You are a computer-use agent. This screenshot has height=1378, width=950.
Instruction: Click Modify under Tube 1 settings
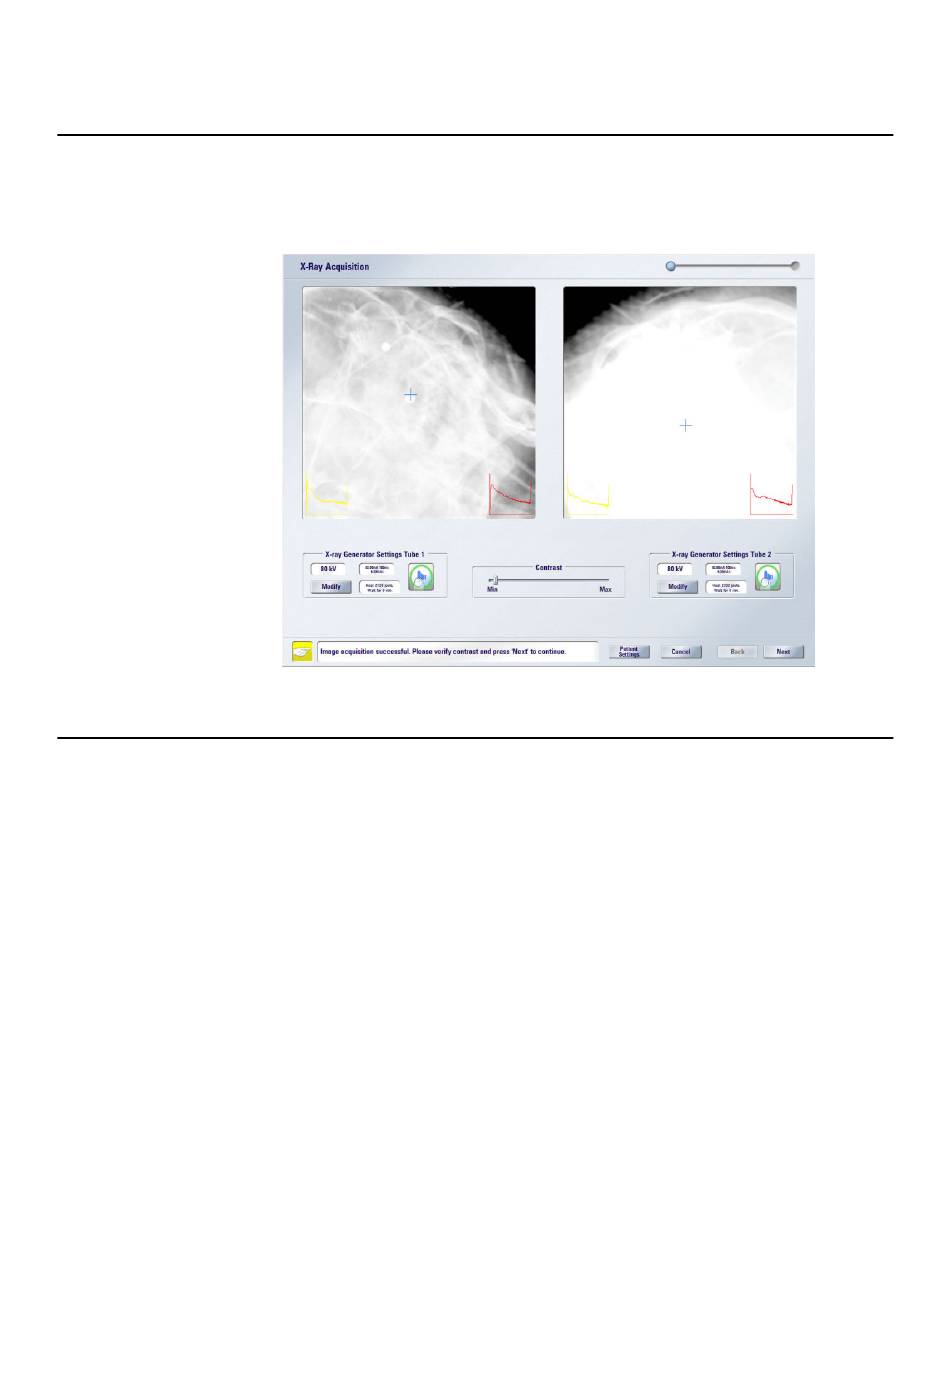[x=331, y=587]
